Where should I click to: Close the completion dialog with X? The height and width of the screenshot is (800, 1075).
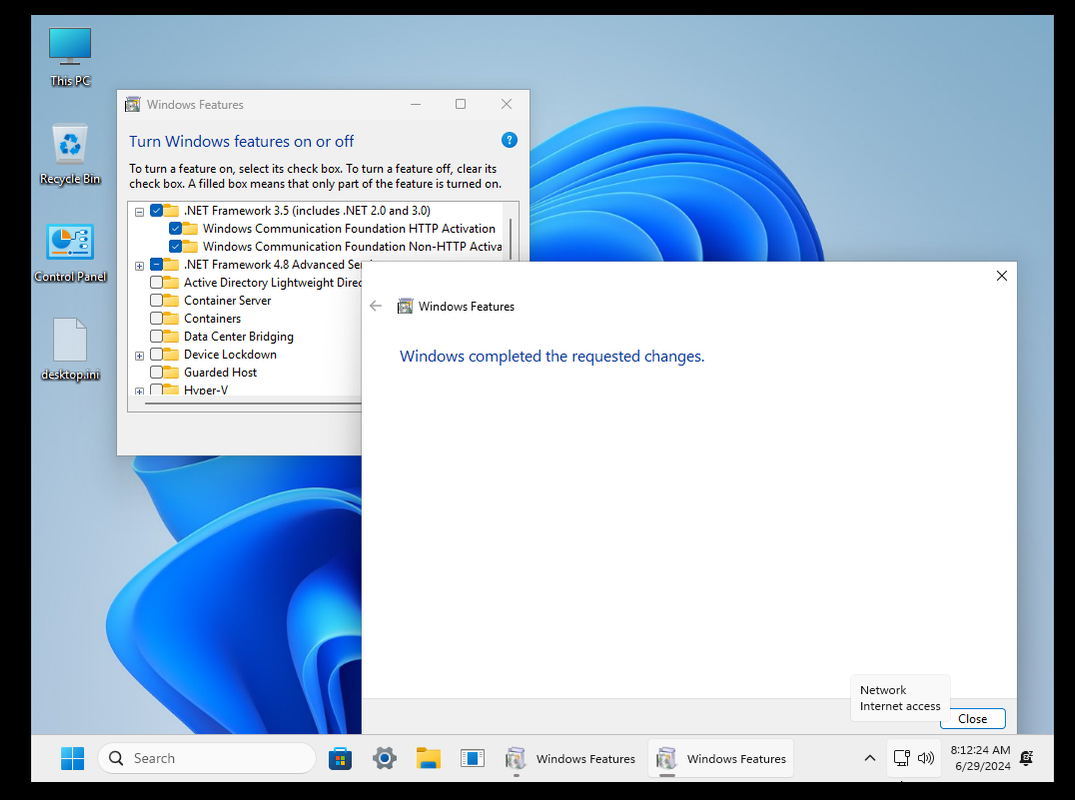(1002, 276)
